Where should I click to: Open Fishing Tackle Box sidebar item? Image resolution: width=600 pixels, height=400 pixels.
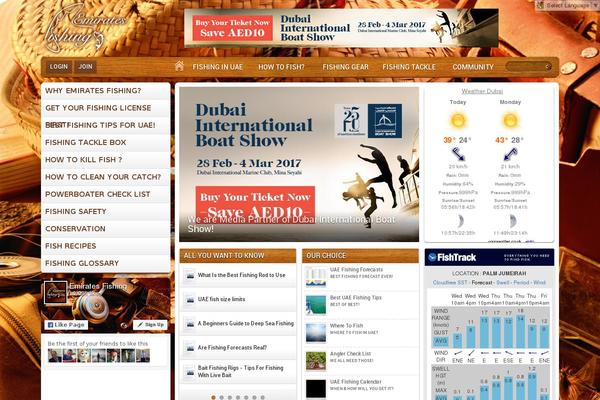[106, 143]
